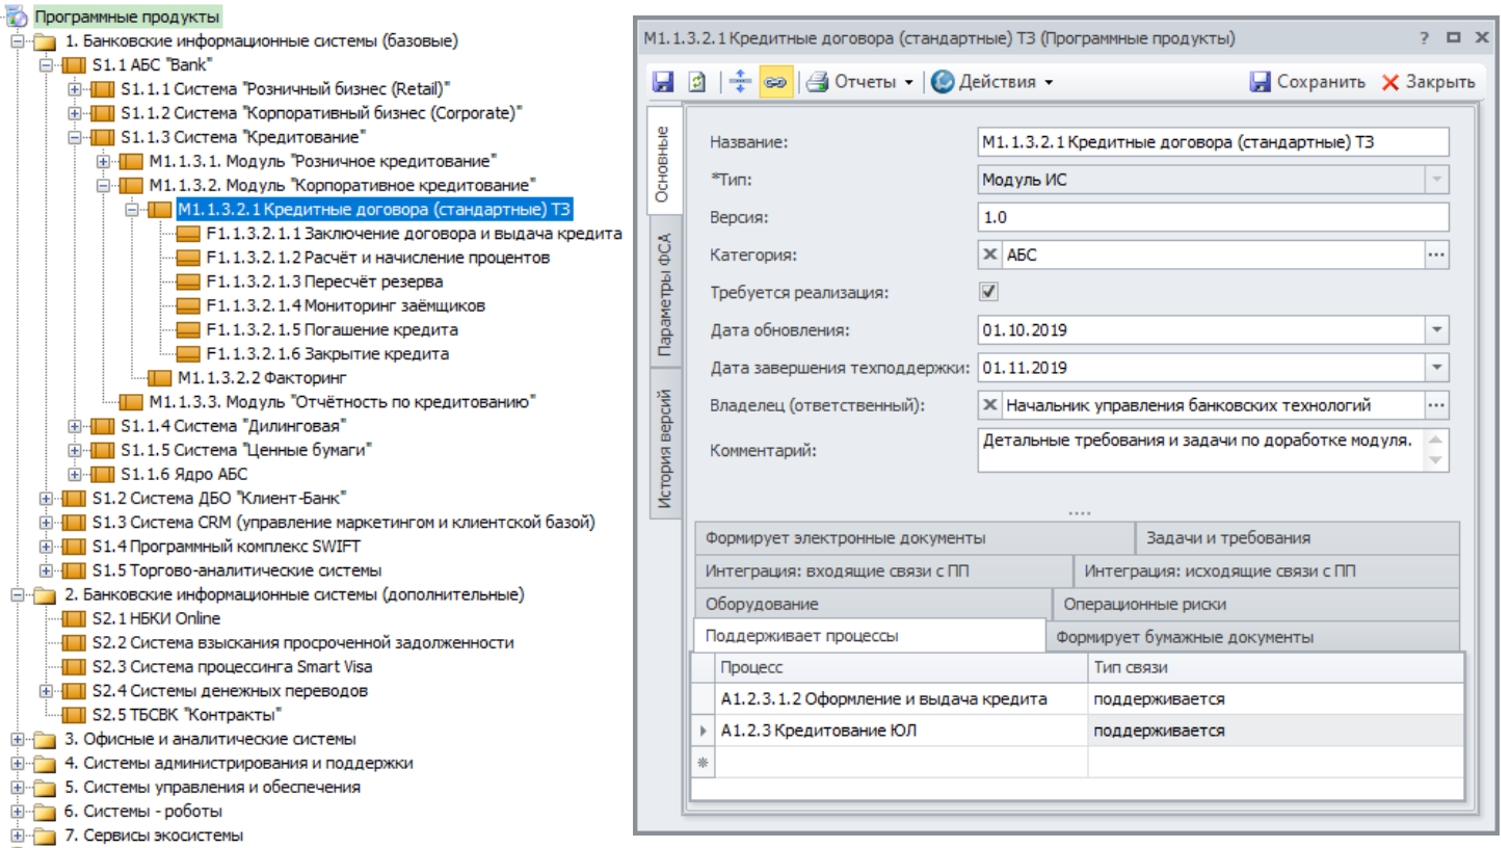
Task: Open the Тип dropdown list
Action: point(1436,180)
